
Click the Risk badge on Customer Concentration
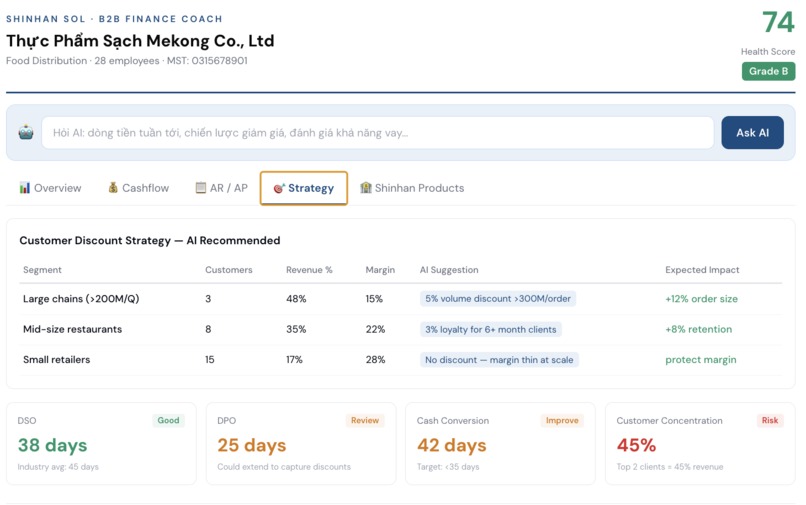[770, 420]
